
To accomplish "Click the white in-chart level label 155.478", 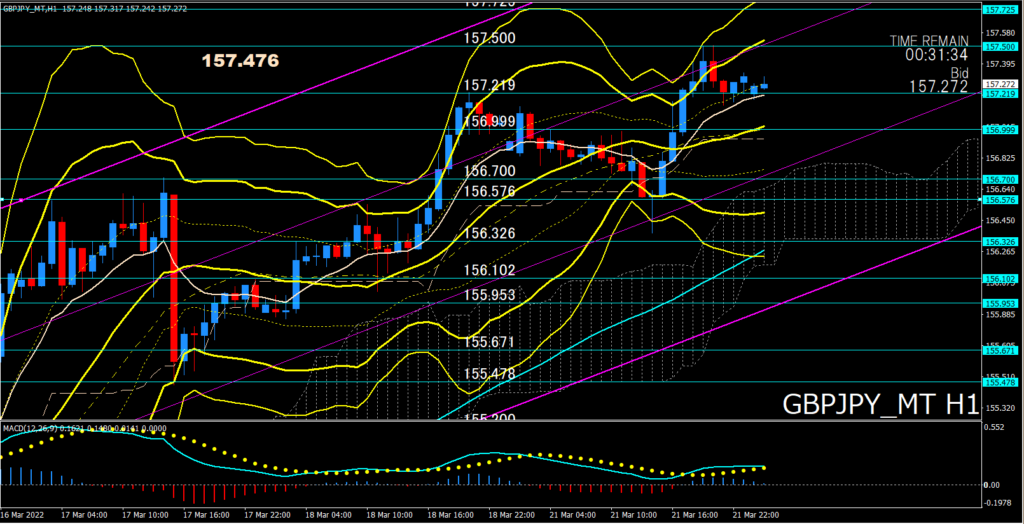I will (490, 374).
